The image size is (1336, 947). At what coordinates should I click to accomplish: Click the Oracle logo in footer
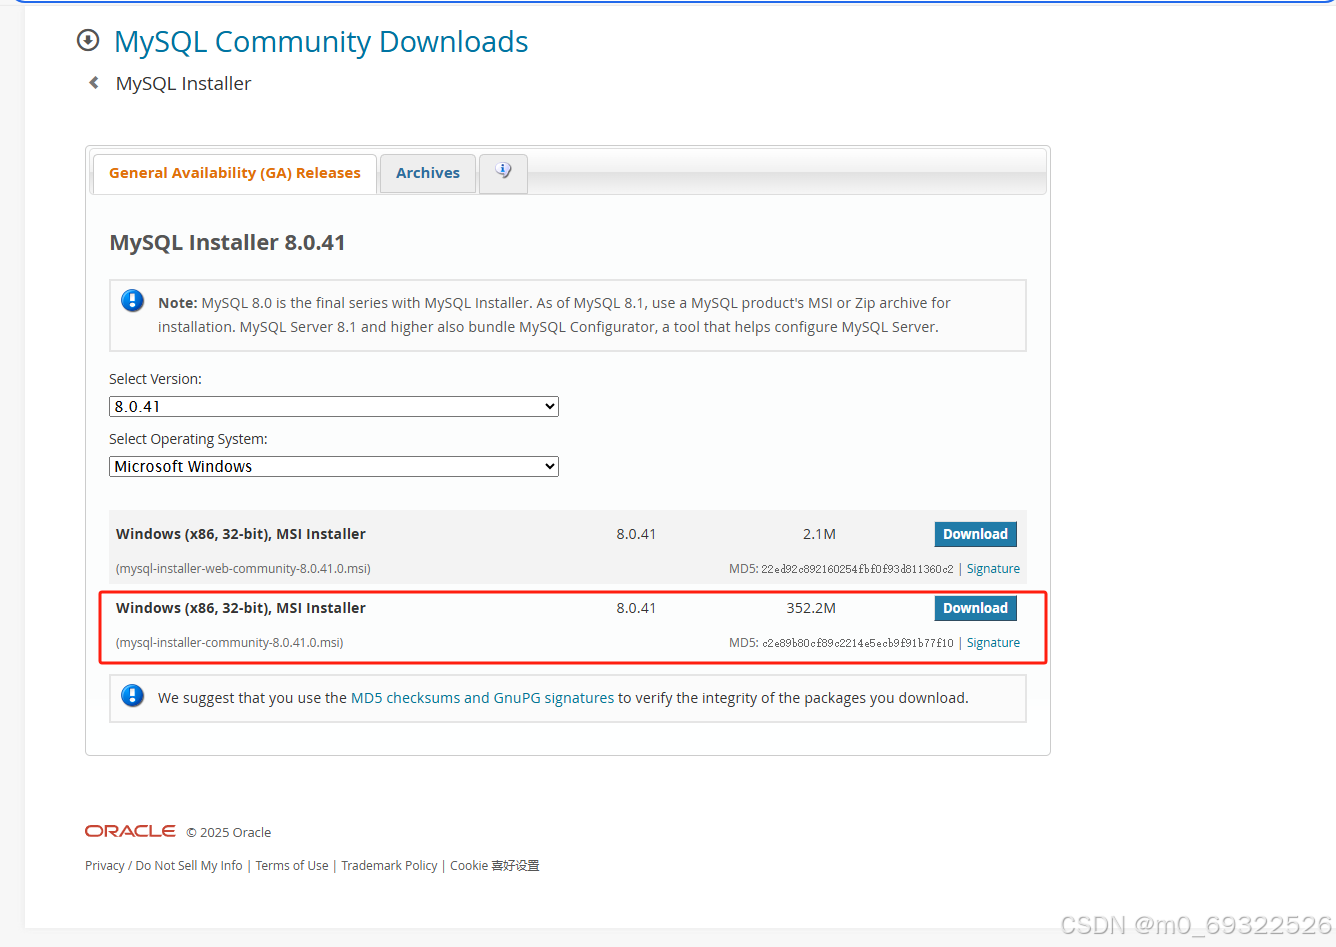pos(130,831)
